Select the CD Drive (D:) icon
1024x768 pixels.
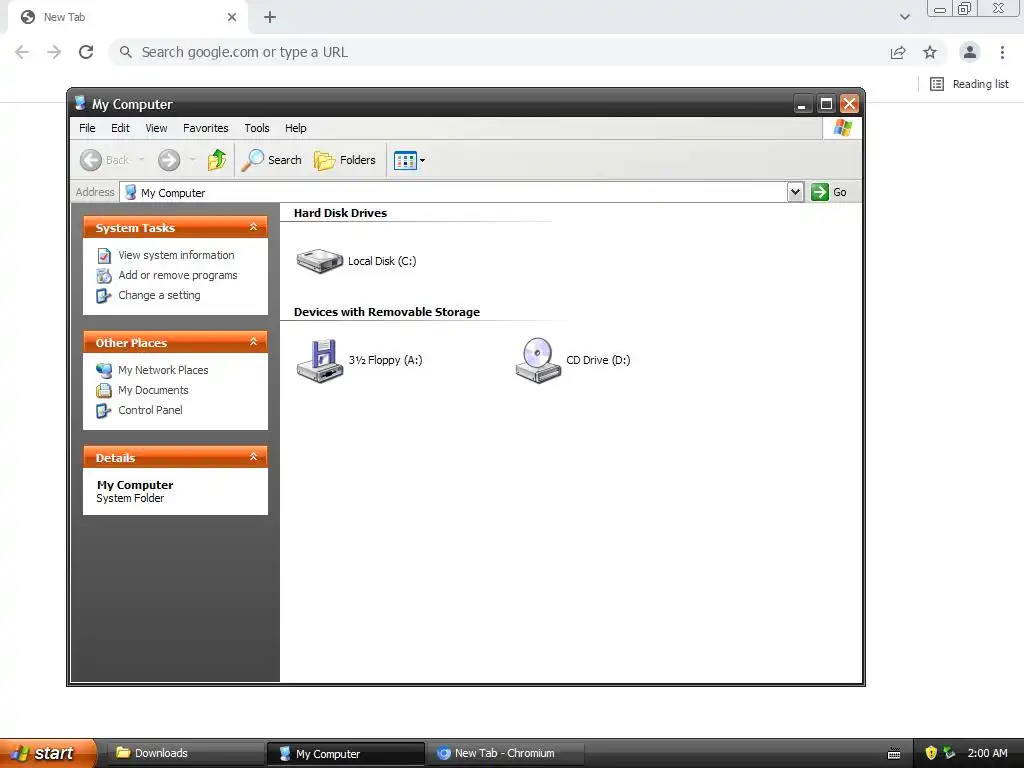(x=538, y=360)
